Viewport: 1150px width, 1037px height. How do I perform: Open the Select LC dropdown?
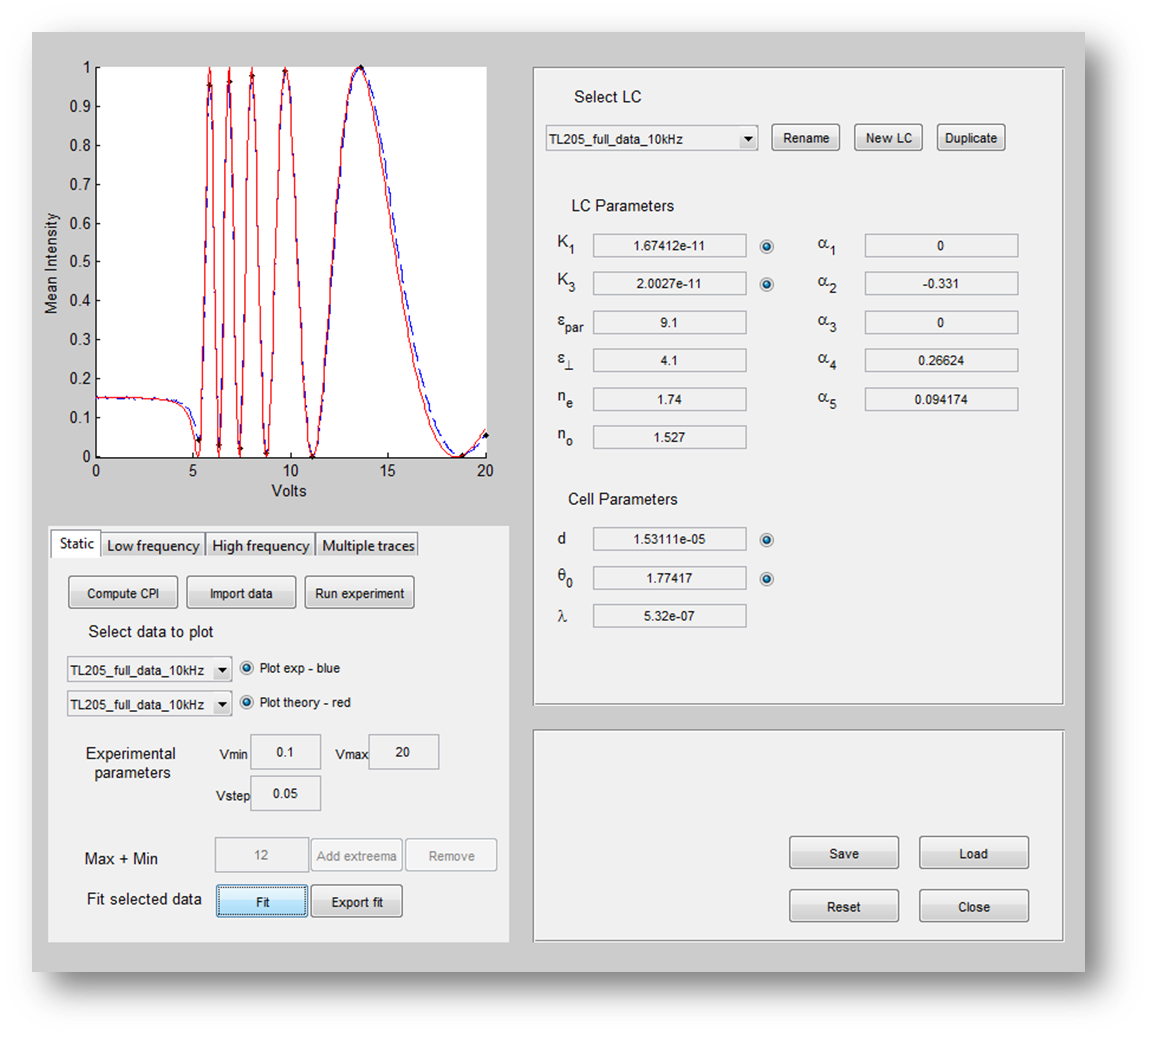point(651,139)
